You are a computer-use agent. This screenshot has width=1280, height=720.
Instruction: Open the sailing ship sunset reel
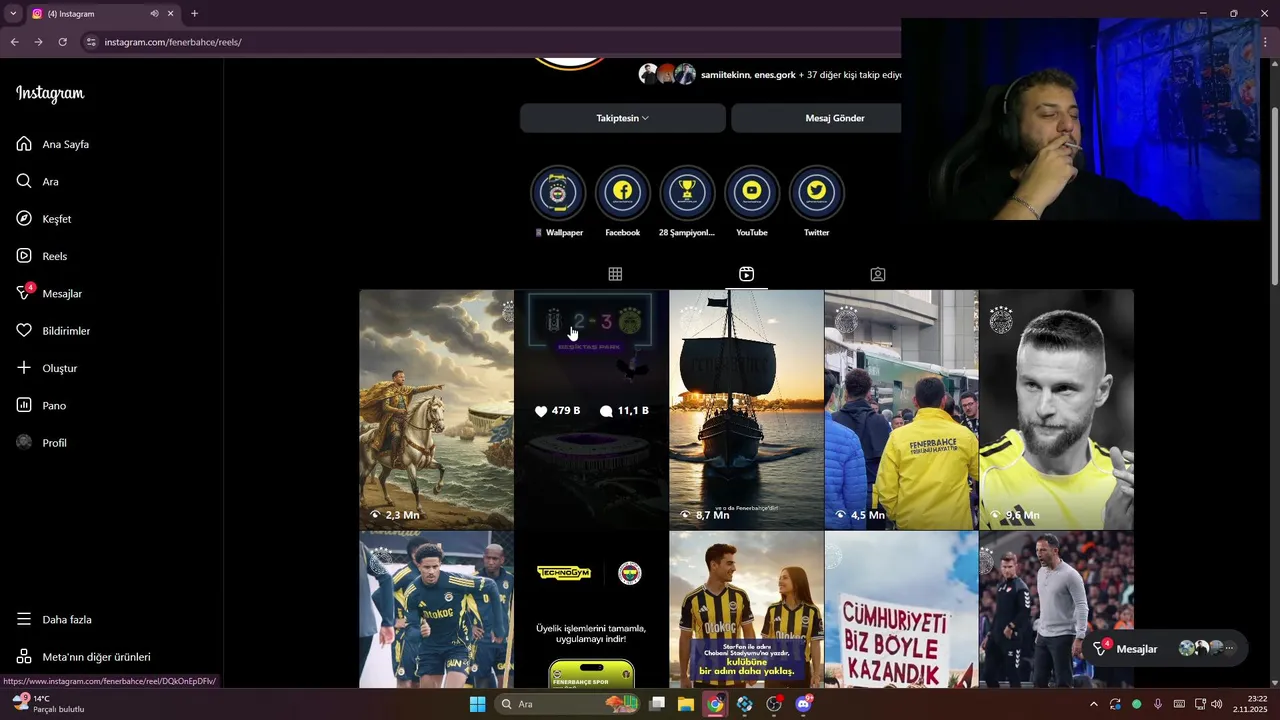pos(746,410)
